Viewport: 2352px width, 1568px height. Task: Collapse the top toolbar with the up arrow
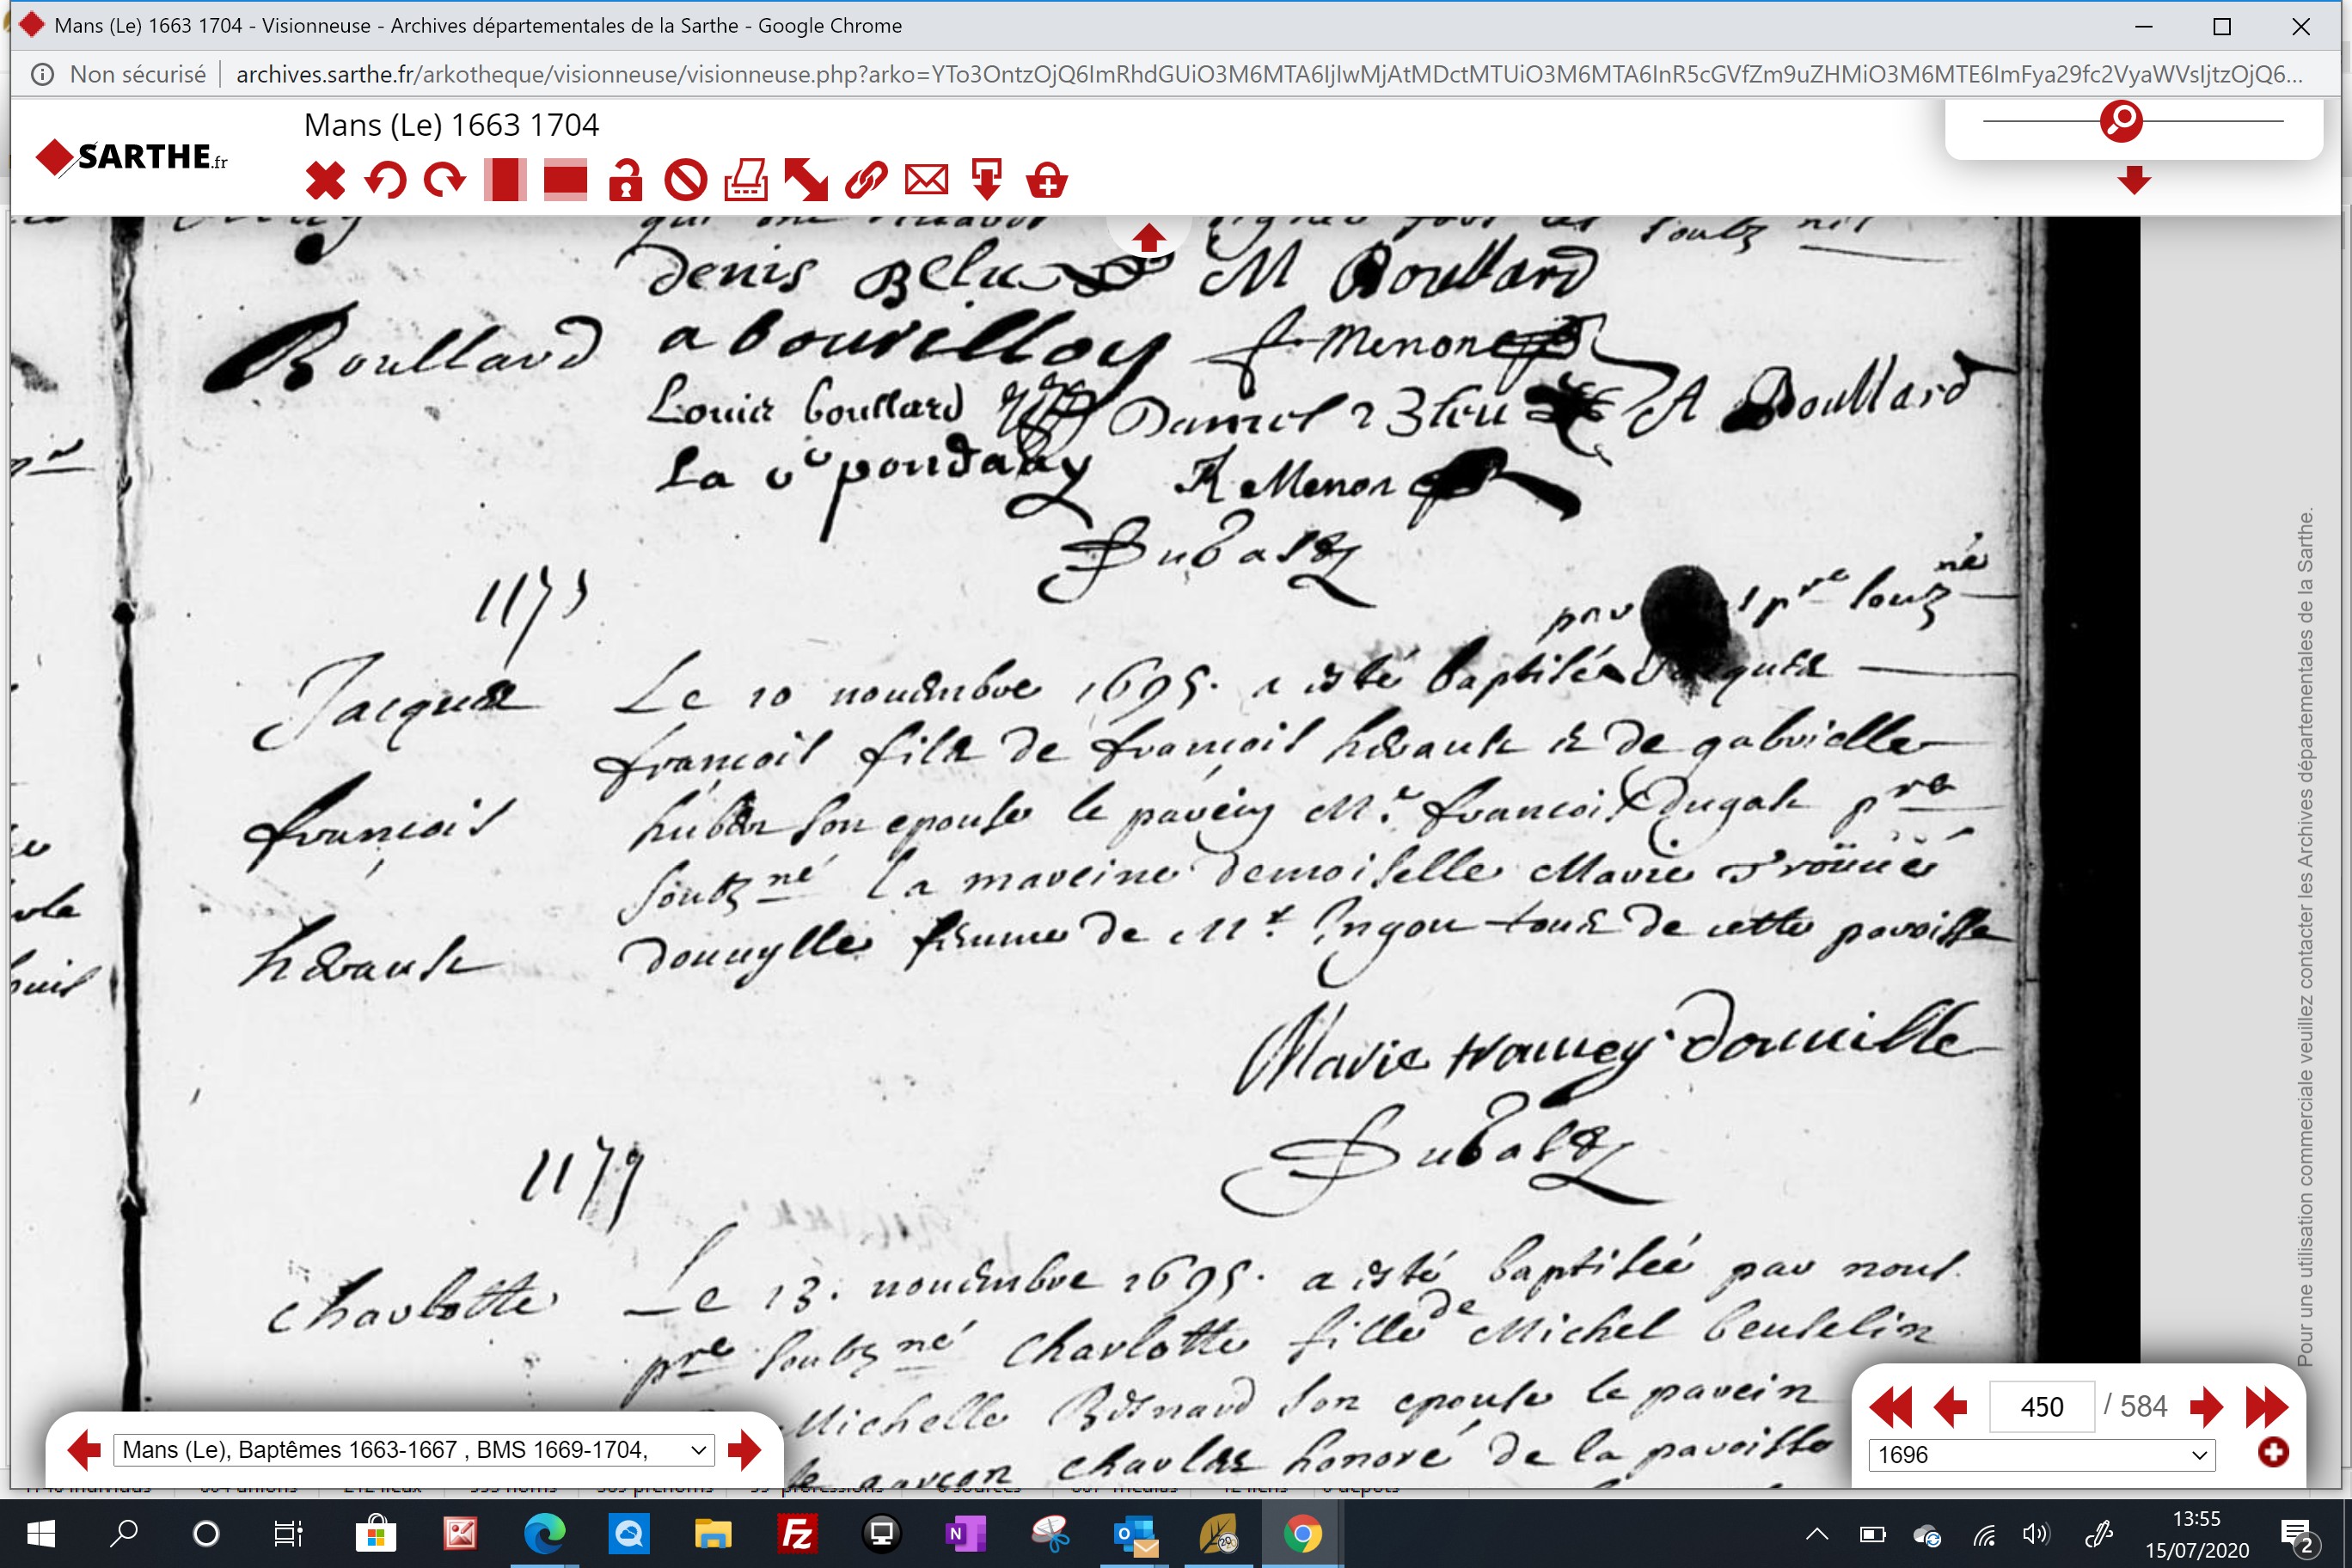(x=1148, y=237)
